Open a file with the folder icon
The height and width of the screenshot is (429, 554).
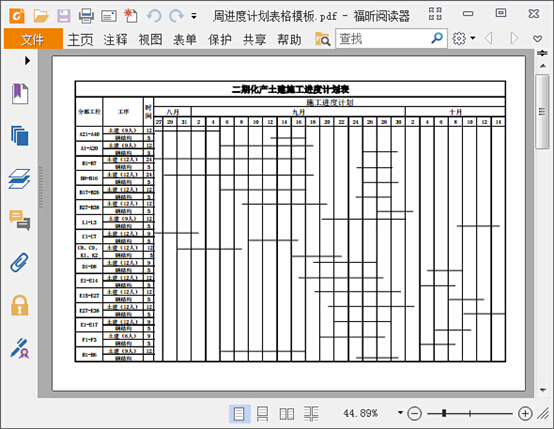[41, 16]
